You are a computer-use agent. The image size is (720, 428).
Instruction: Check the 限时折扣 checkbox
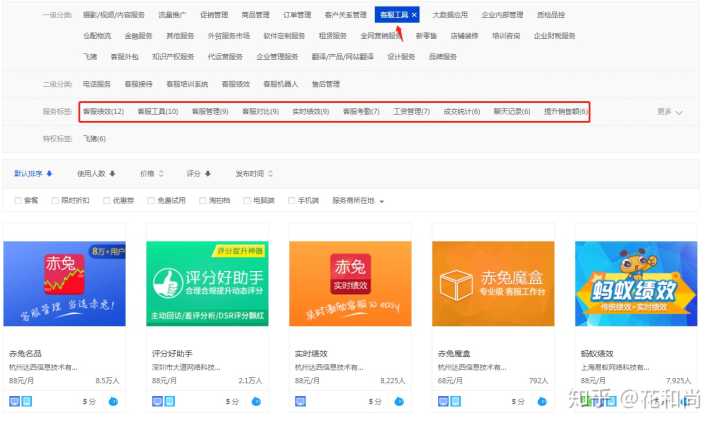point(56,201)
